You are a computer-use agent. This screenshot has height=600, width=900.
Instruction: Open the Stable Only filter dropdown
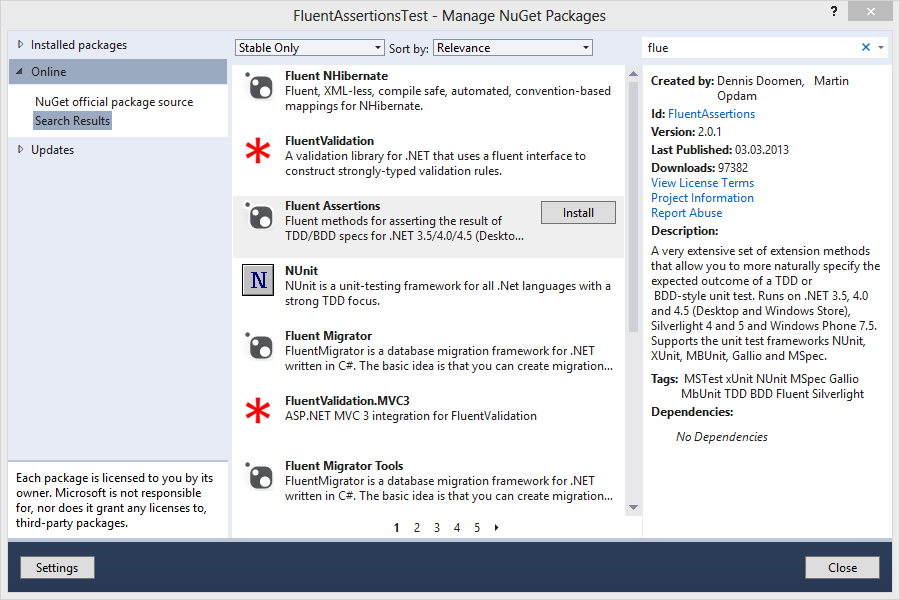pyautogui.click(x=310, y=48)
